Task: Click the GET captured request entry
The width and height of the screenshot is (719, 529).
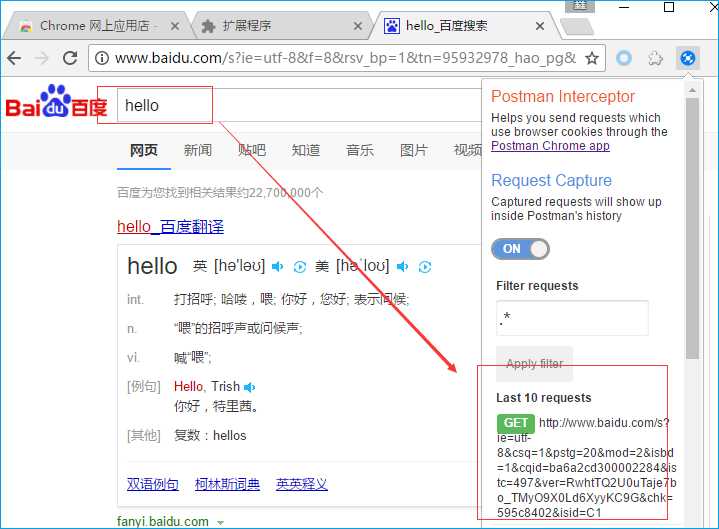Action: coord(515,423)
